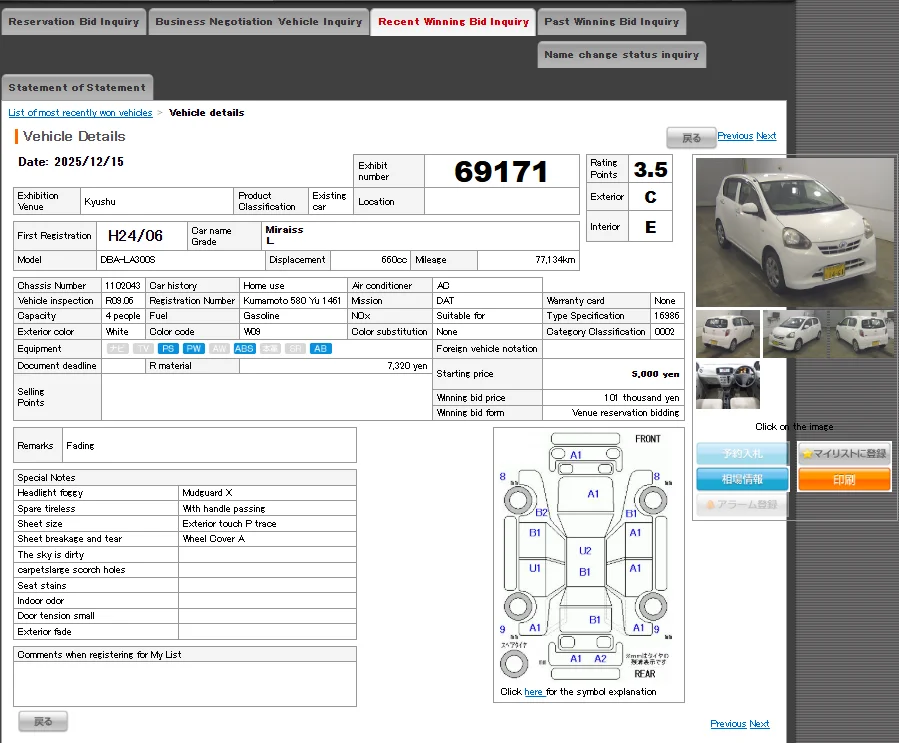The height and width of the screenshot is (743, 899).
Task: Open the Past Winning Bid Inquiry tab
Action: pos(612,22)
